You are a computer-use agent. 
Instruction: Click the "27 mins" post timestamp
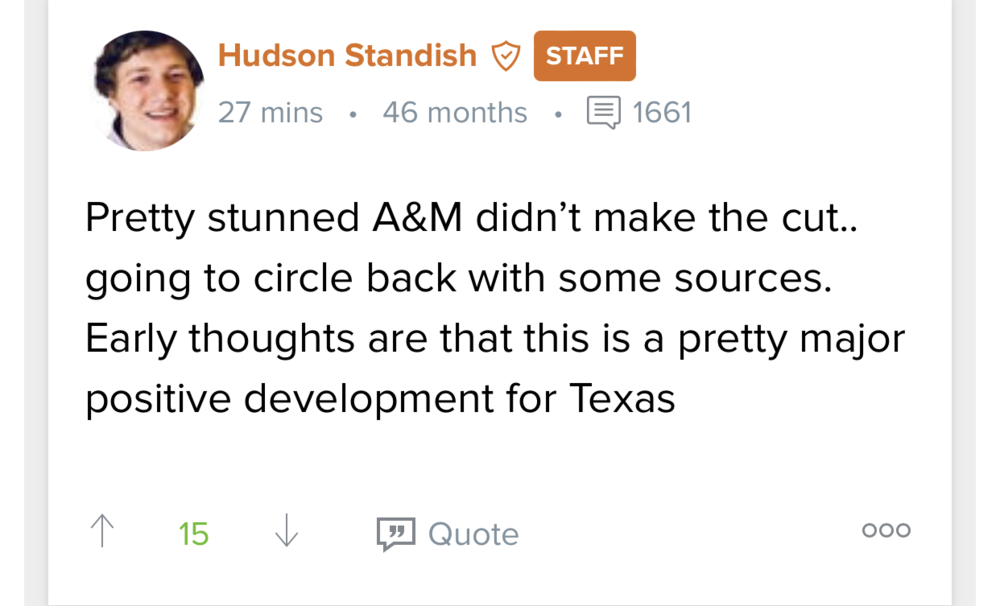(270, 112)
